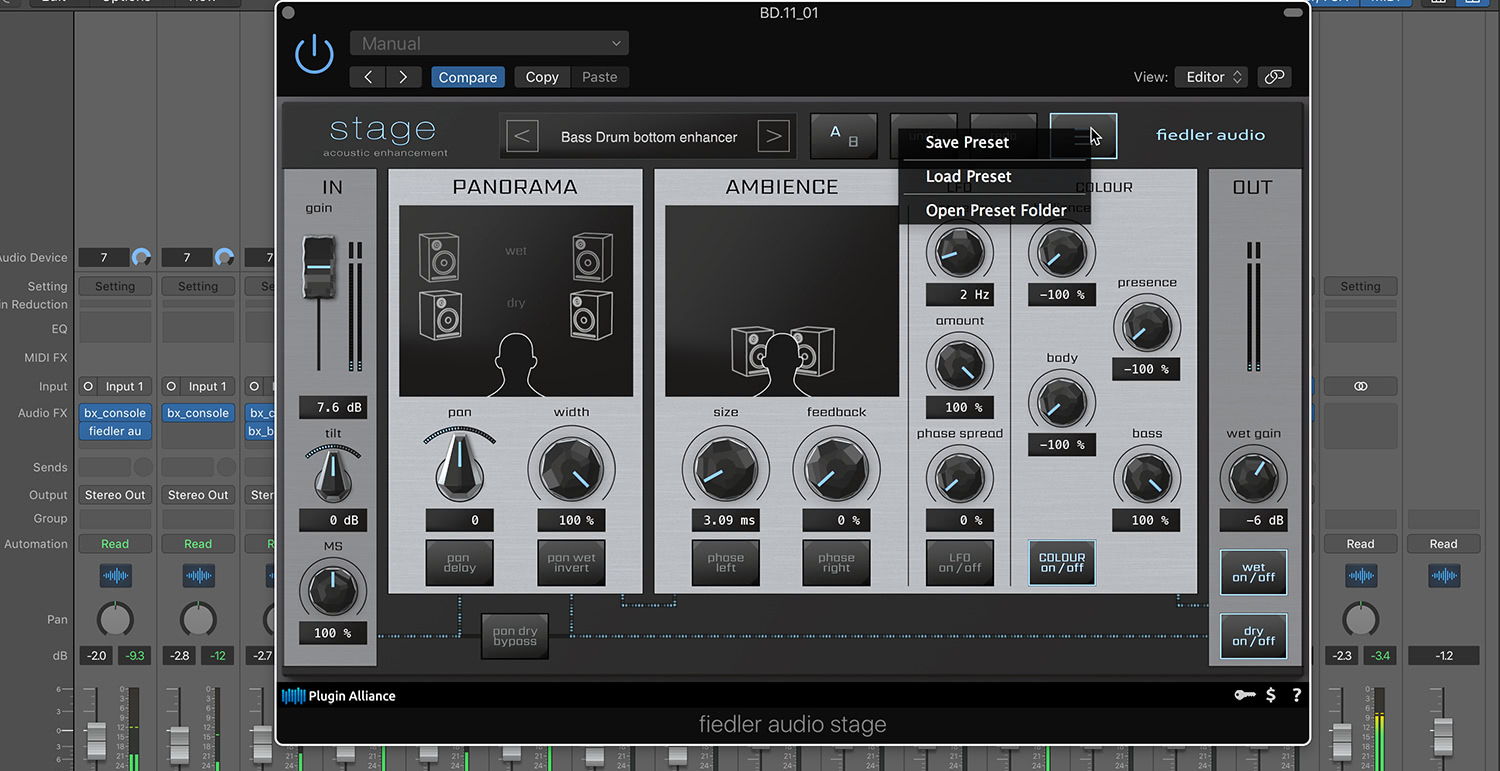This screenshot has width=1500, height=771.
Task: Toggle the plugin power bypass button
Action: [314, 54]
